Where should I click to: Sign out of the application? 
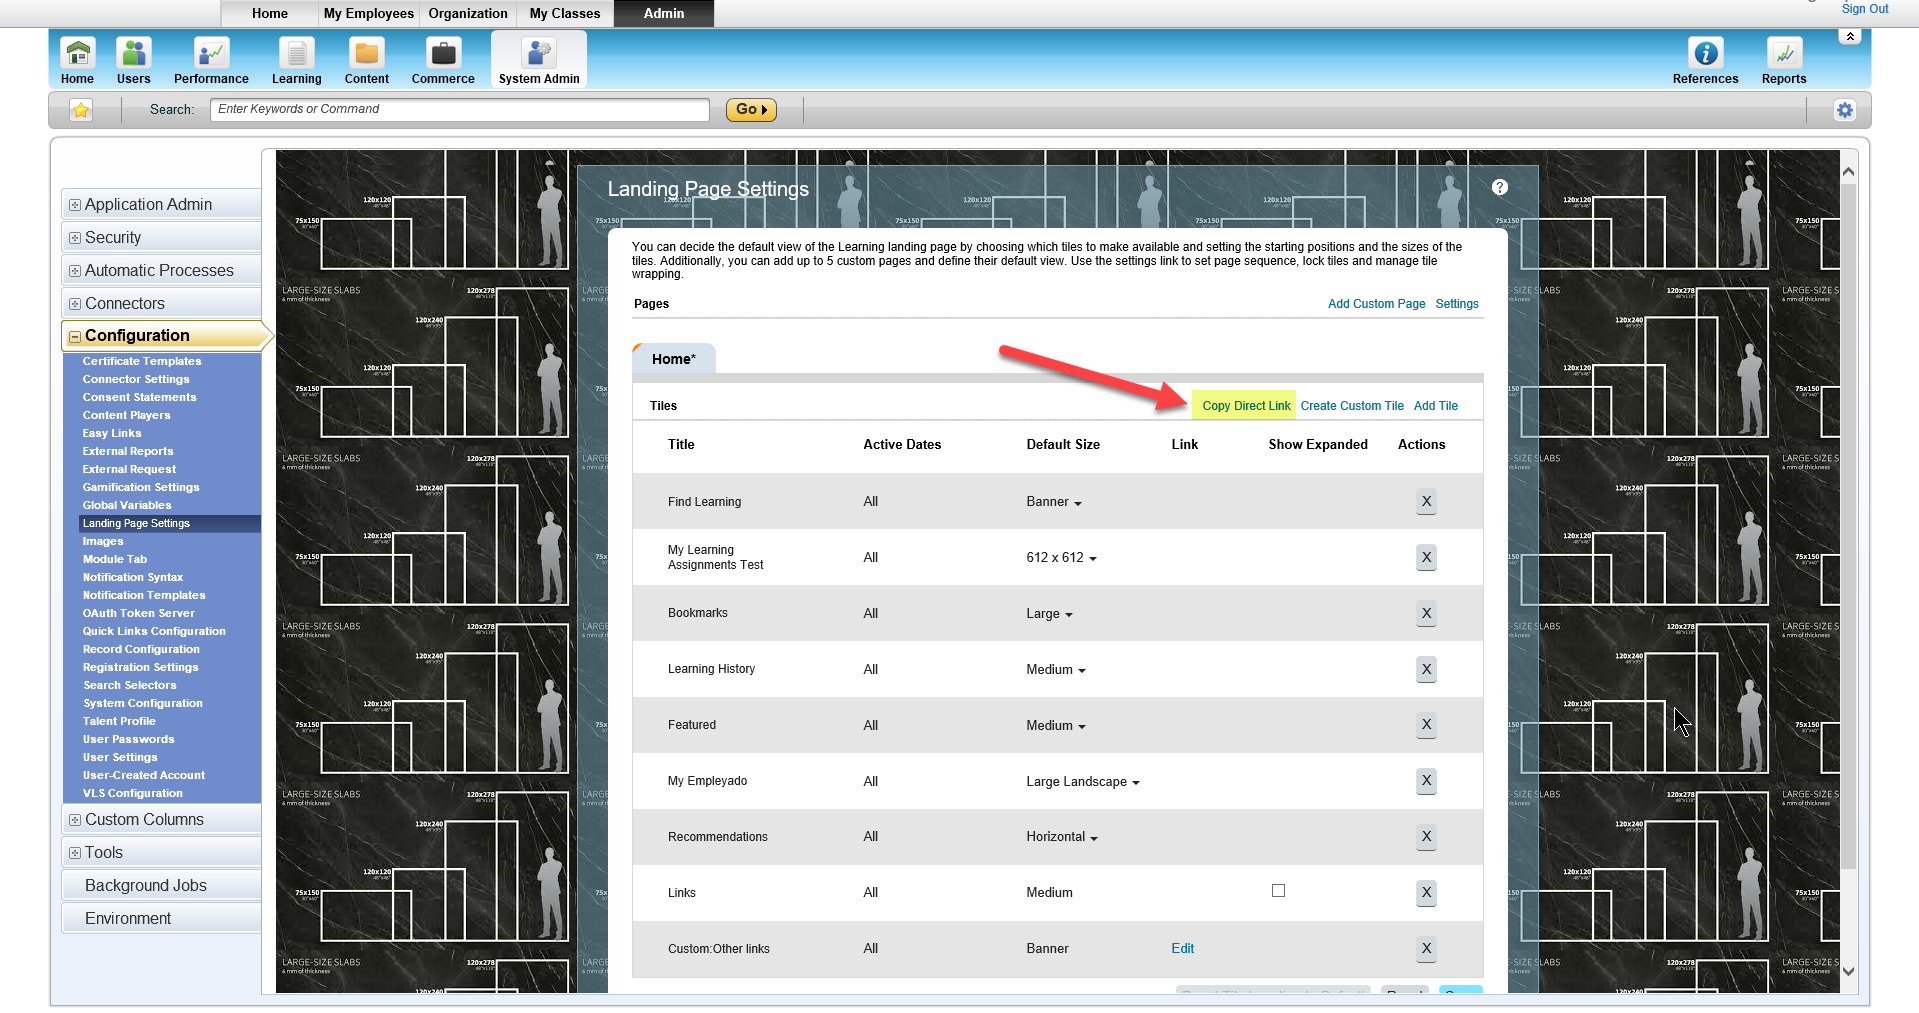pyautogui.click(x=1865, y=9)
